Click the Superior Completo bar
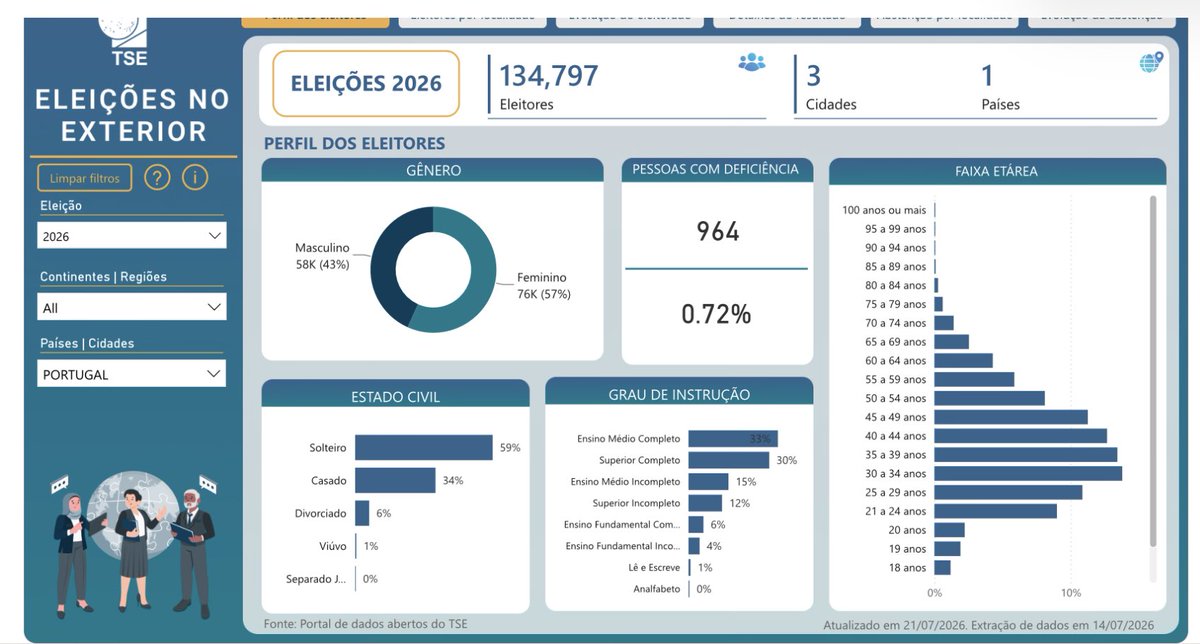This screenshot has width=1200, height=644. [728, 460]
